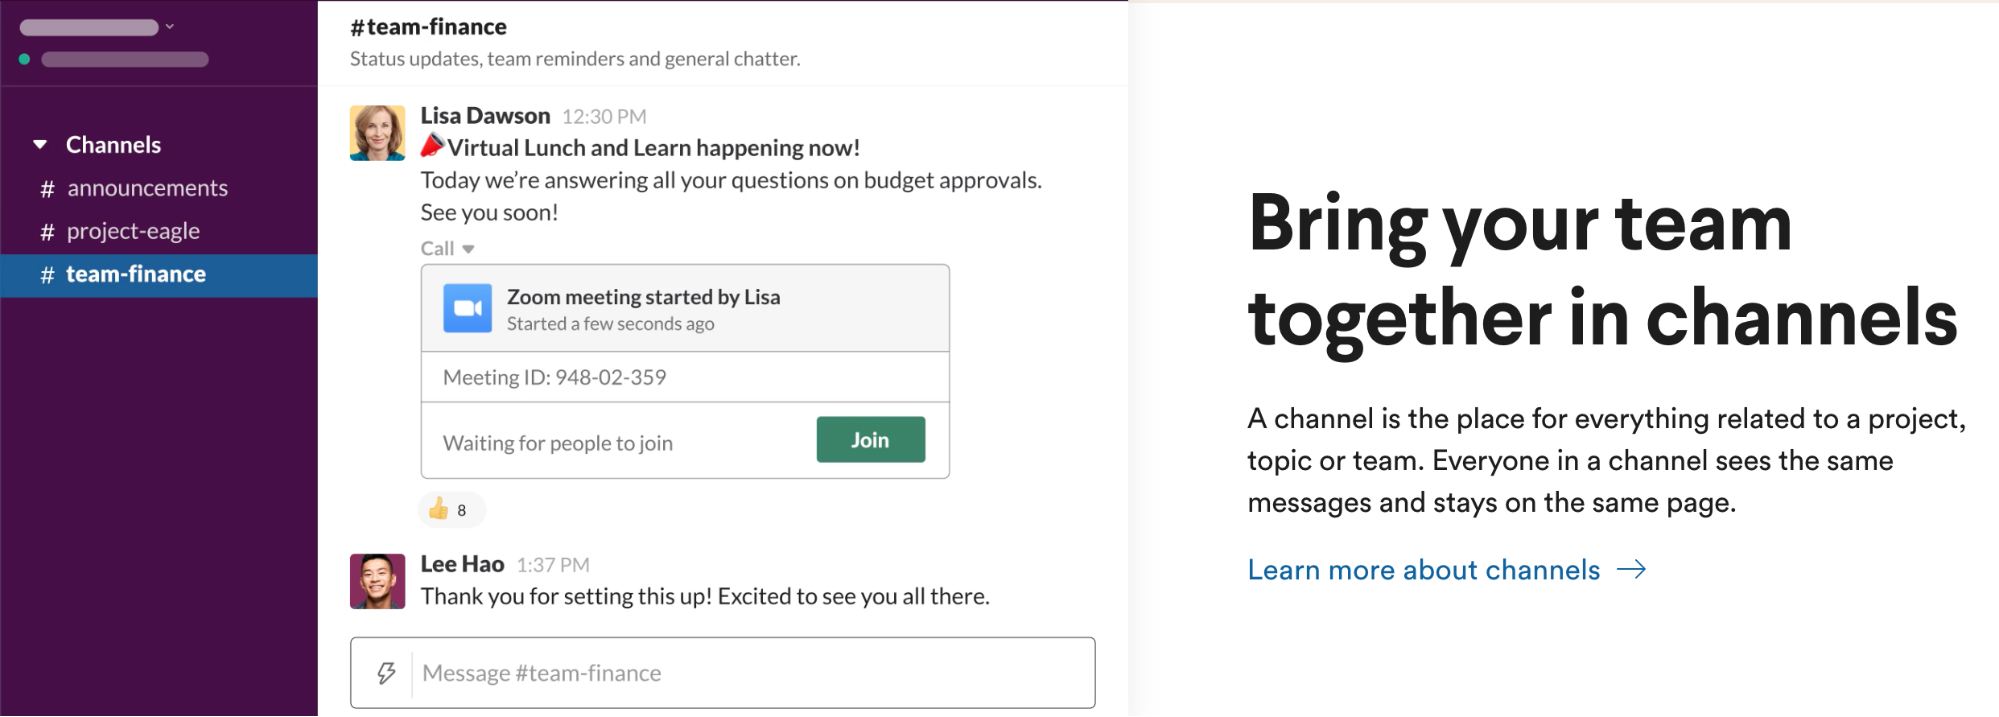Open the workspace name dropdown chevron
1999x717 pixels.
[x=170, y=27]
